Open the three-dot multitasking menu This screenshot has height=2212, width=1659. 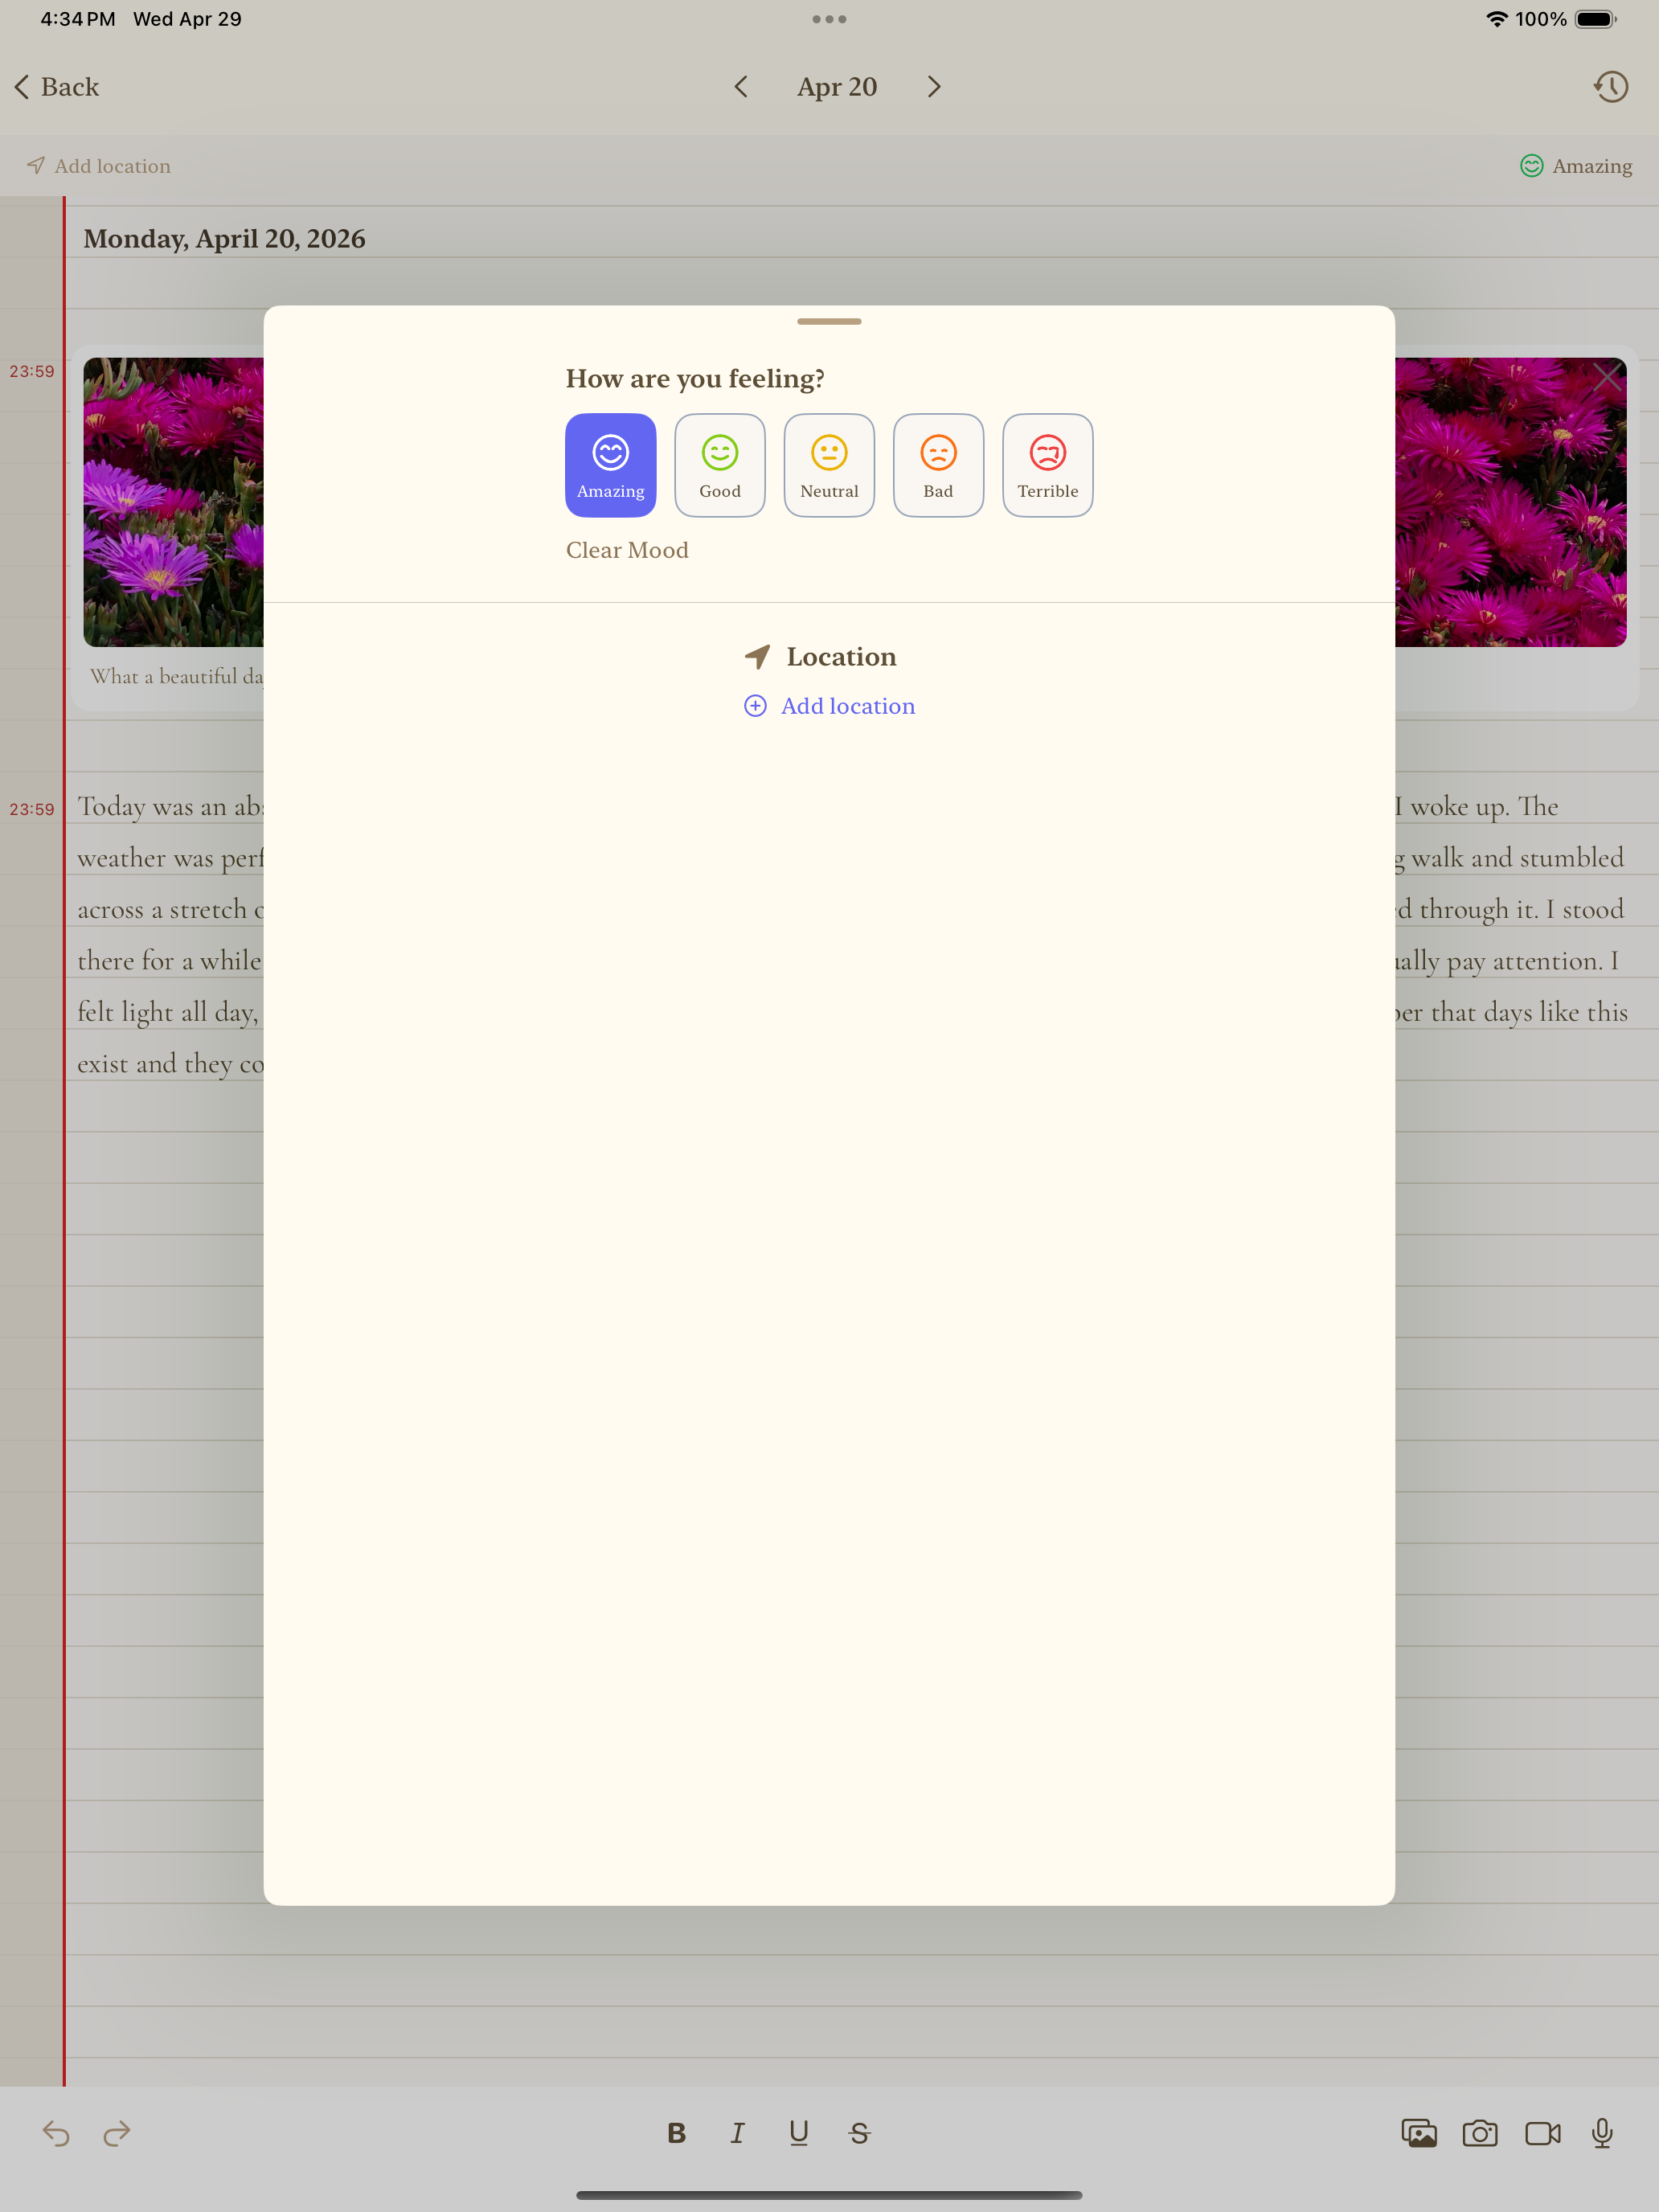click(x=829, y=19)
